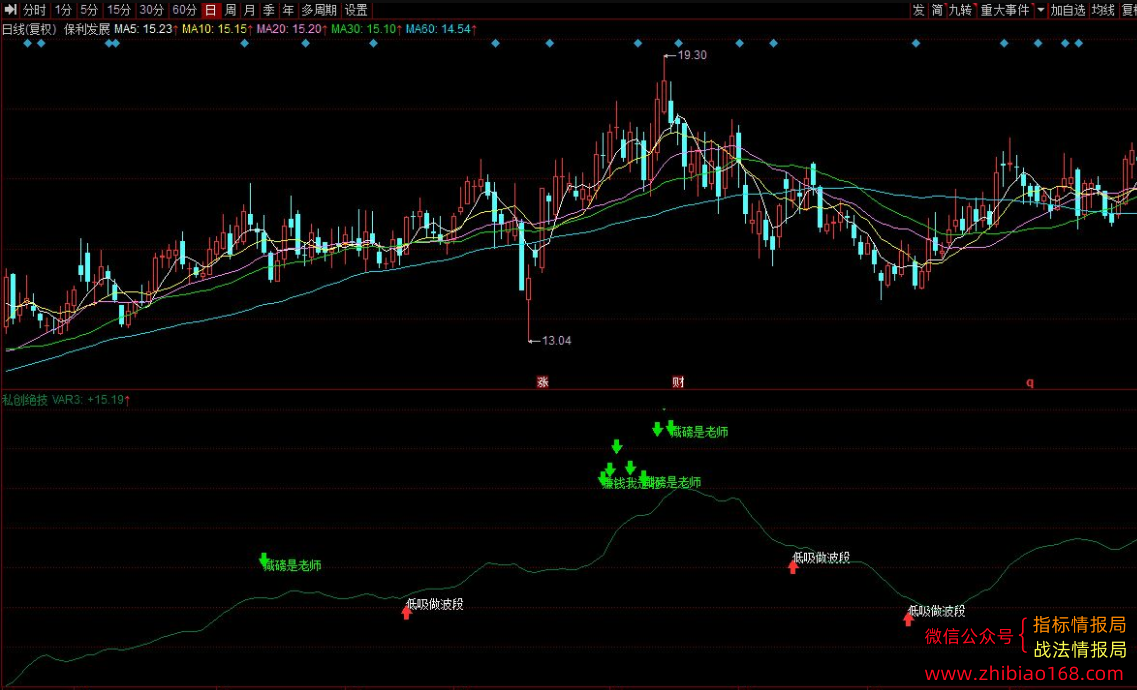
Task: Click the 13.04 low price label
Action: pos(556,341)
